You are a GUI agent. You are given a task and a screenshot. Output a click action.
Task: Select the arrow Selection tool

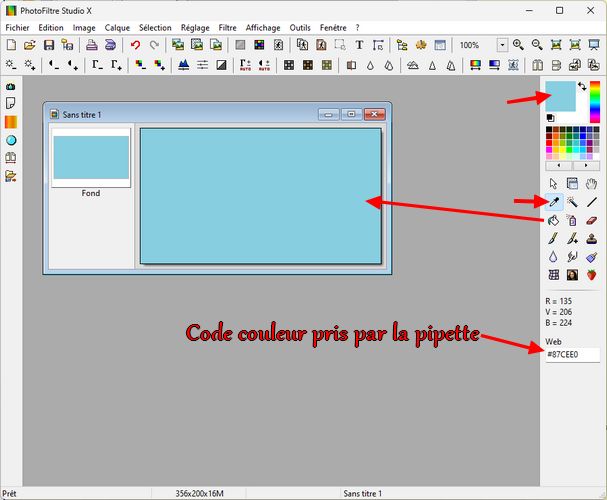coord(554,183)
